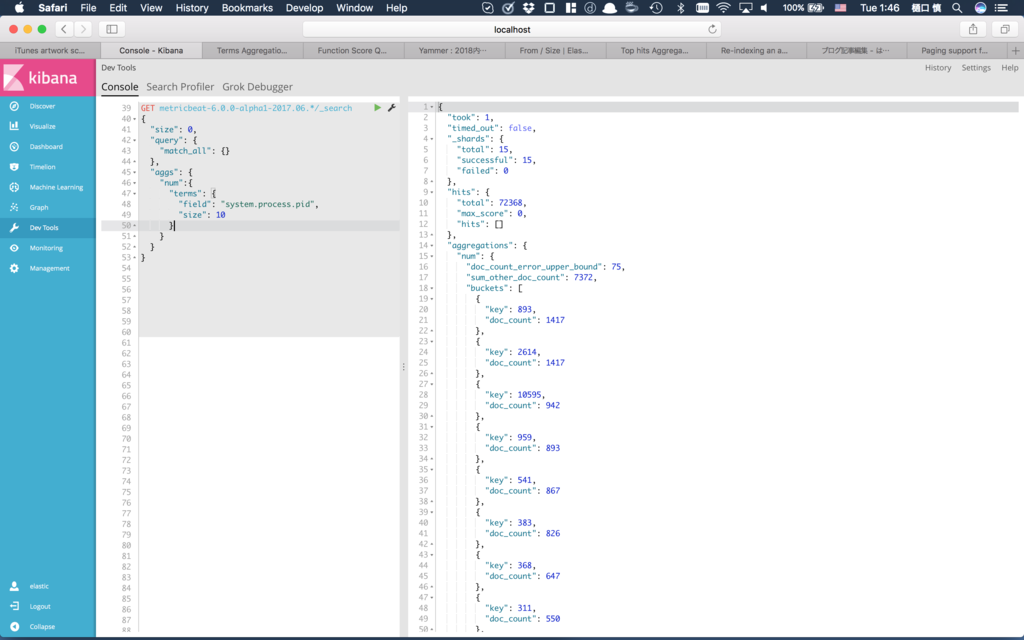Open Spotlight search in menu bar
This screenshot has height=640, width=1024.
[957, 8]
